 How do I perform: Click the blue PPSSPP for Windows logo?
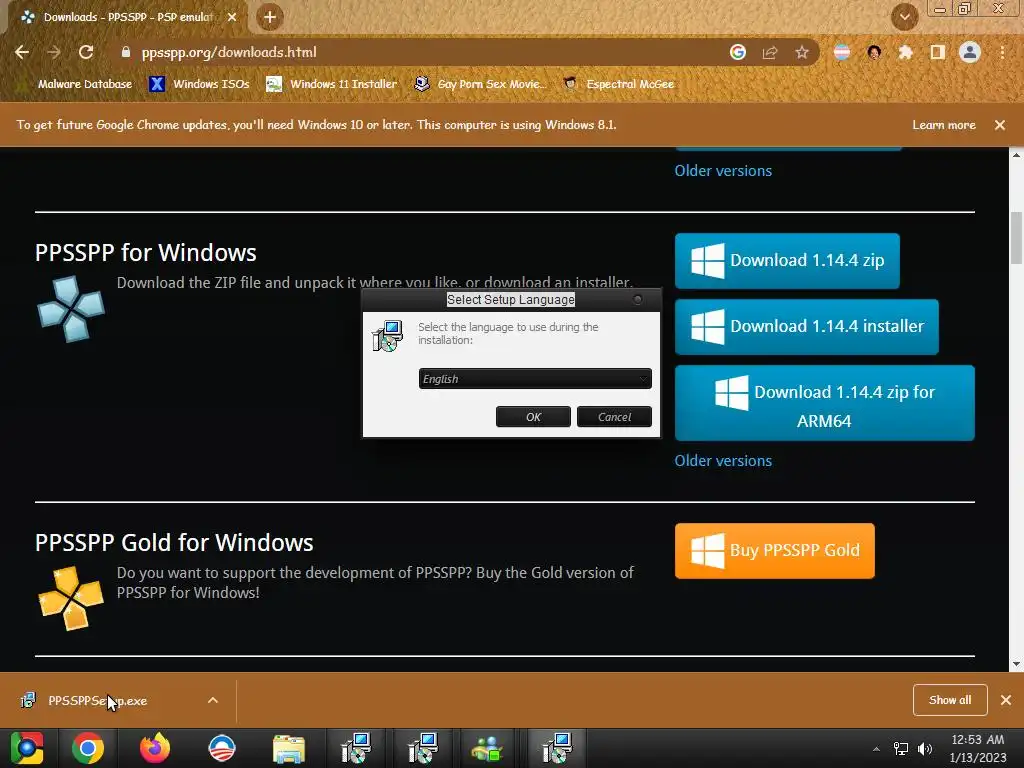pos(71,310)
